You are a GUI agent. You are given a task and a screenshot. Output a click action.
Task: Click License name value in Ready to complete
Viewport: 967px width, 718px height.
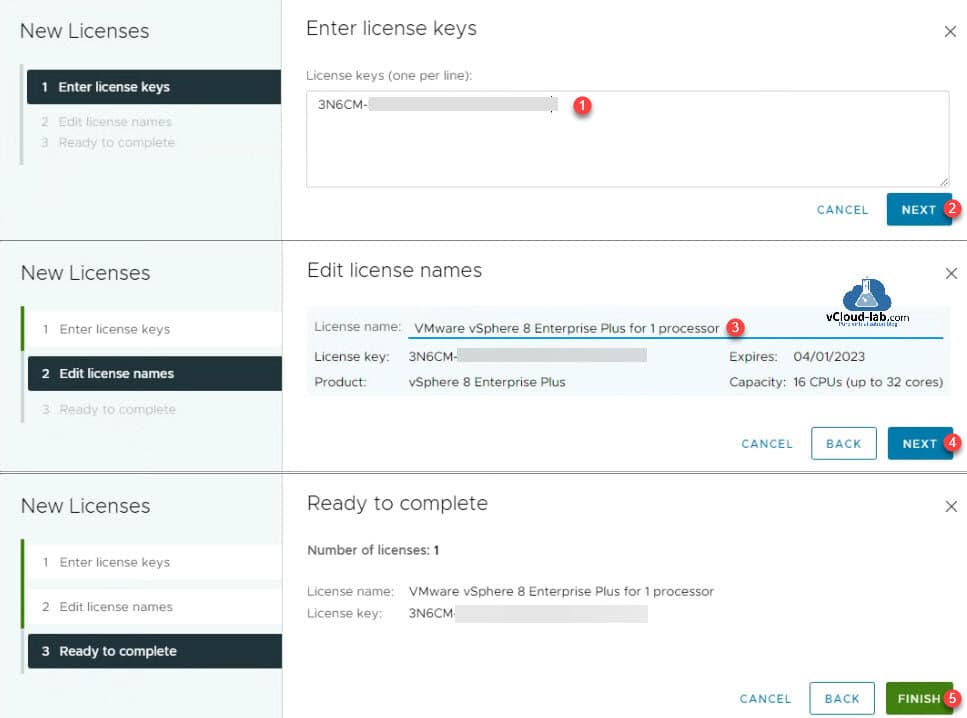pyautogui.click(x=561, y=591)
